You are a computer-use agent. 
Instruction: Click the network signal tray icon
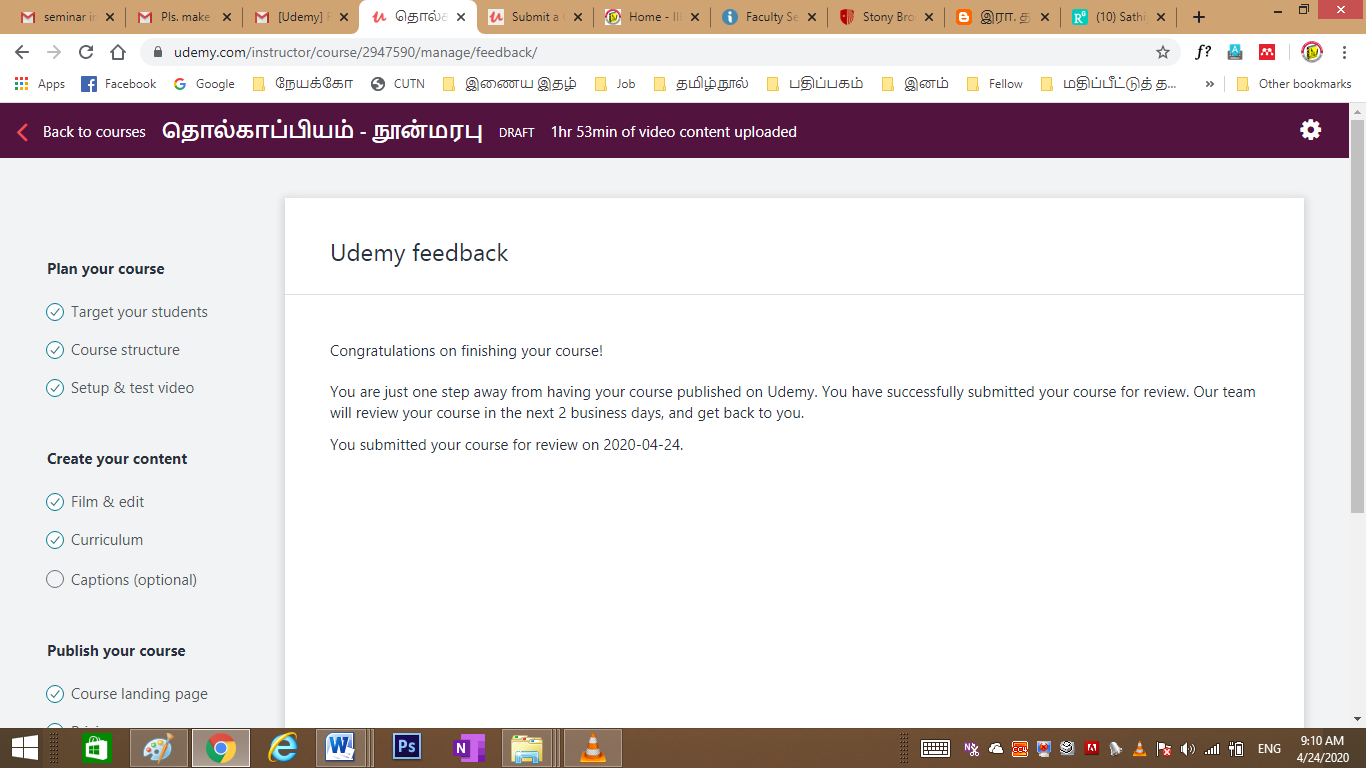[1212, 749]
